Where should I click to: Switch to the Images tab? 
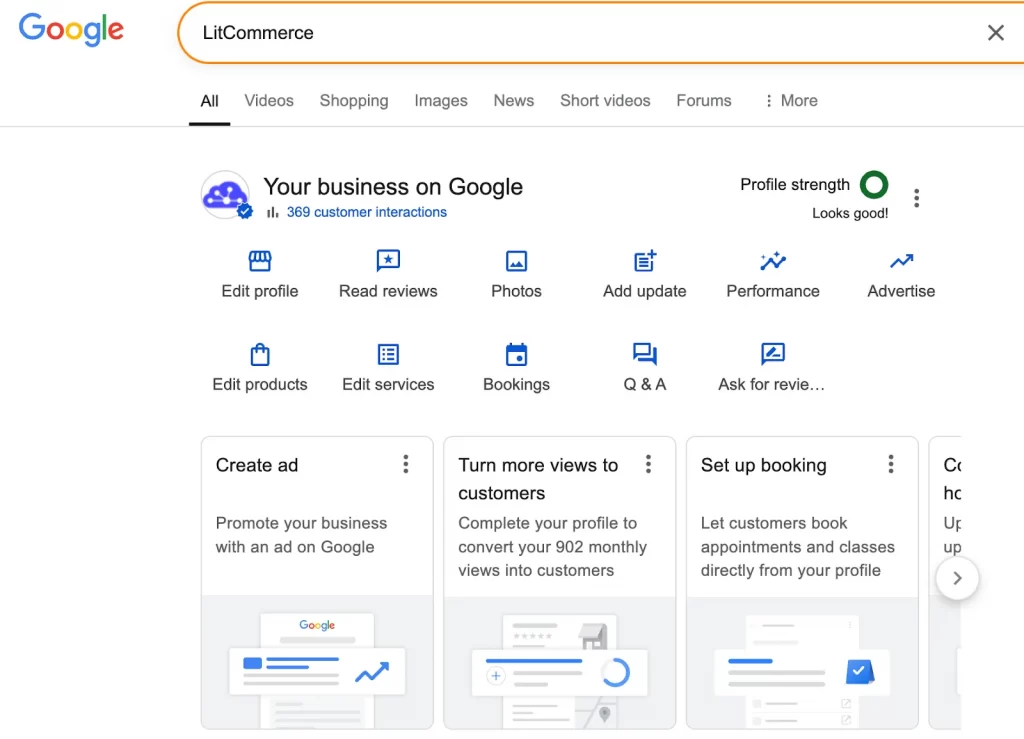coord(440,101)
